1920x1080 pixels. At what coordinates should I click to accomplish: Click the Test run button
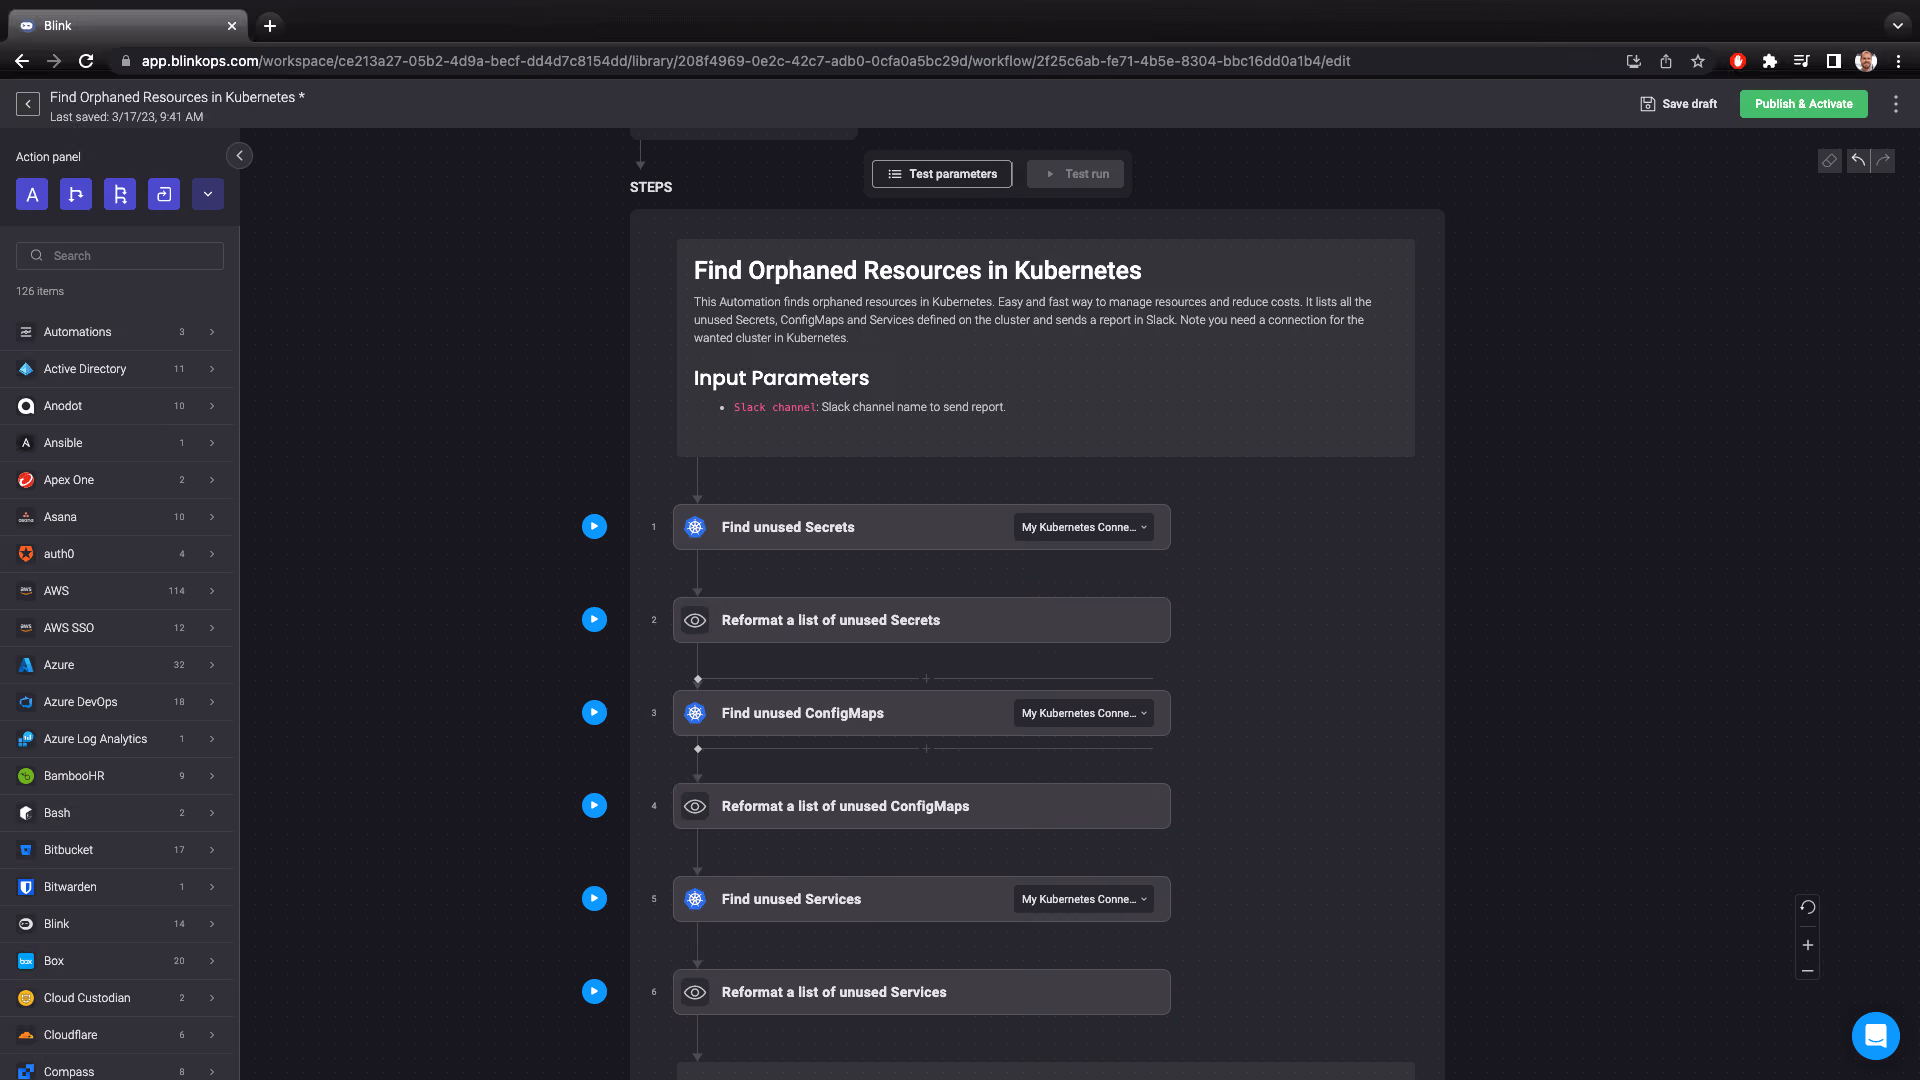click(x=1075, y=174)
